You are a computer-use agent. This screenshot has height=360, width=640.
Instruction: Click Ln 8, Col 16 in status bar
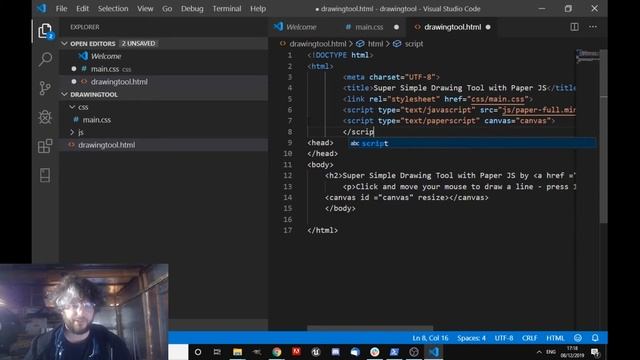tap(430, 338)
